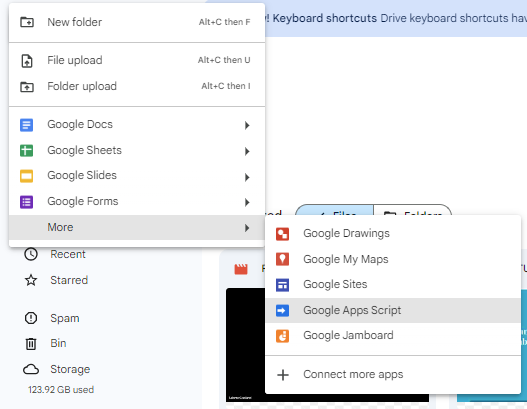Viewport: 527px width, 409px height.
Task: Open Google Sheets menu item
Action: (137, 151)
